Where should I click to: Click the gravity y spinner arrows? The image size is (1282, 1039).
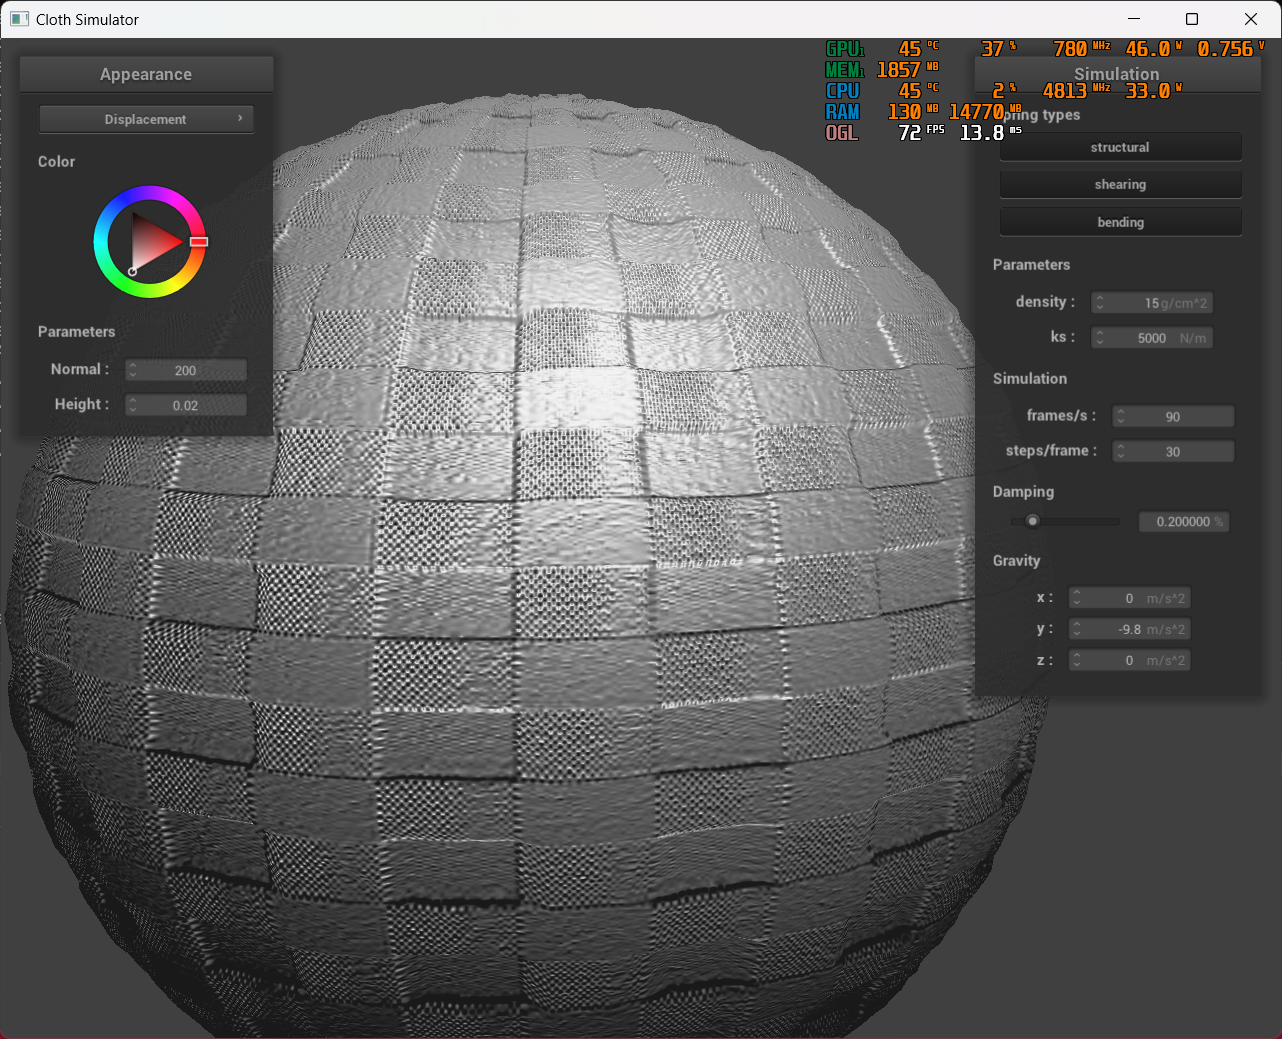point(1076,629)
